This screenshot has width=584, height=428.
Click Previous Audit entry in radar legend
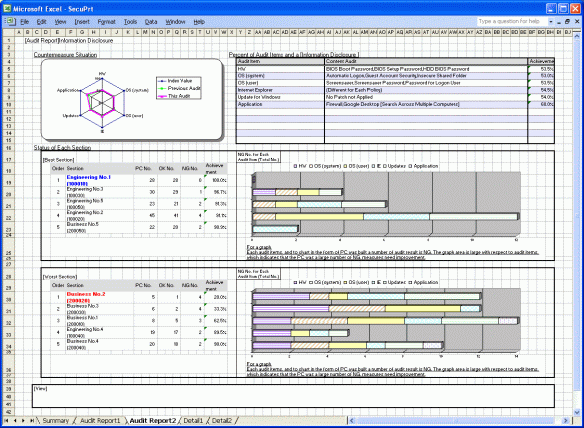pos(179,88)
